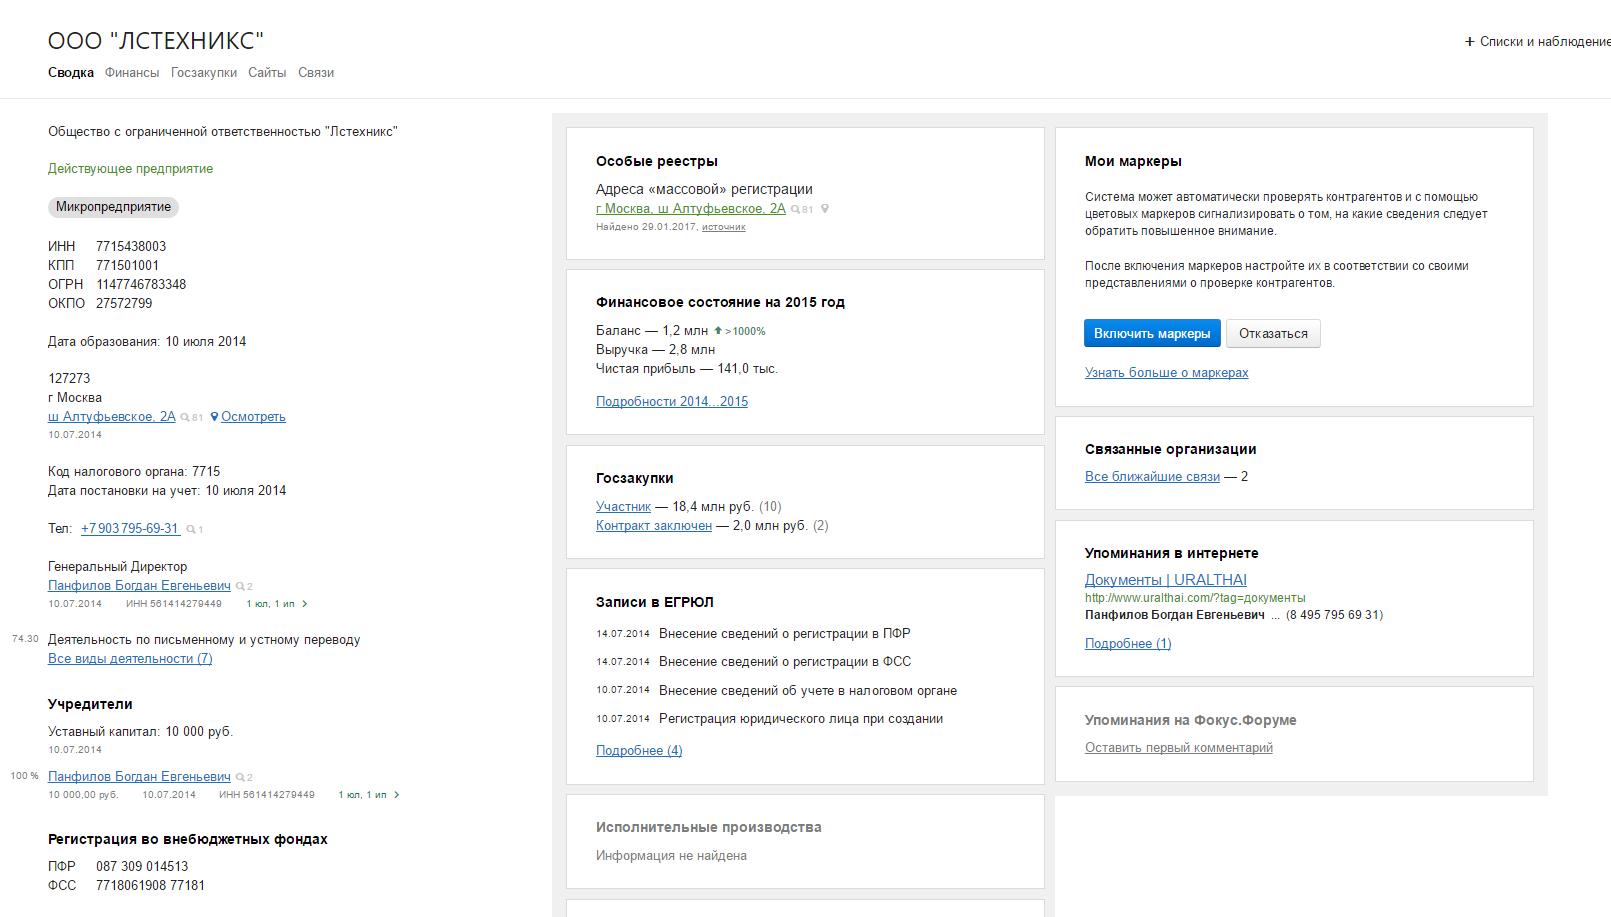Click КПП value 771501001
The image size is (1611, 917).
(x=127, y=265)
